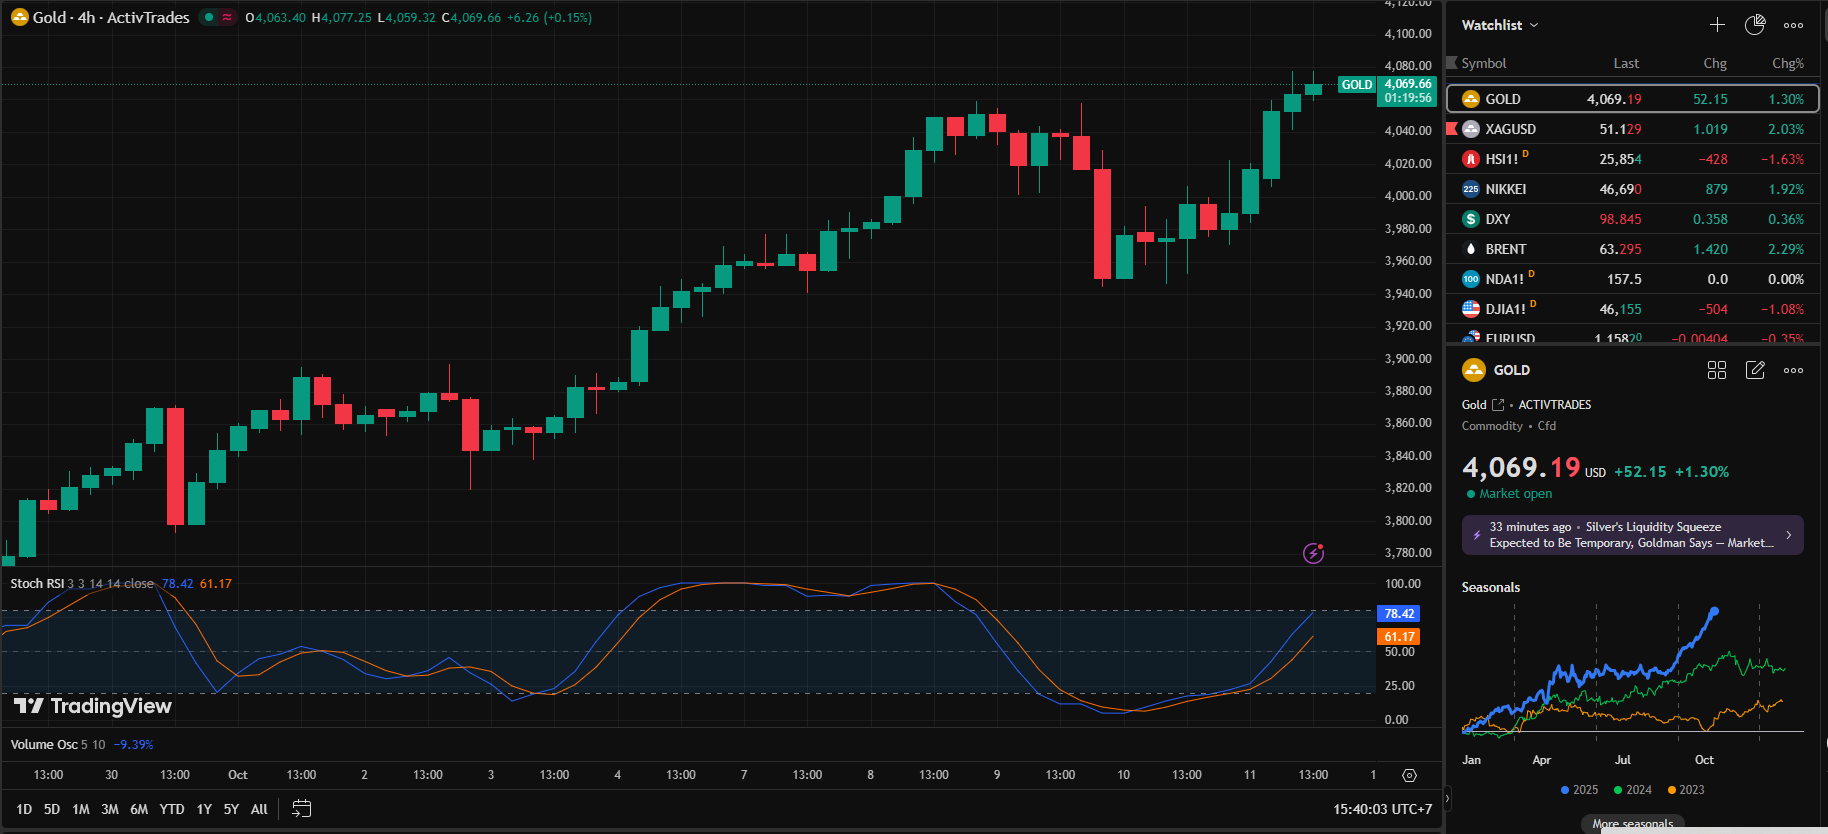Select the YTD date range tab

pyautogui.click(x=172, y=809)
